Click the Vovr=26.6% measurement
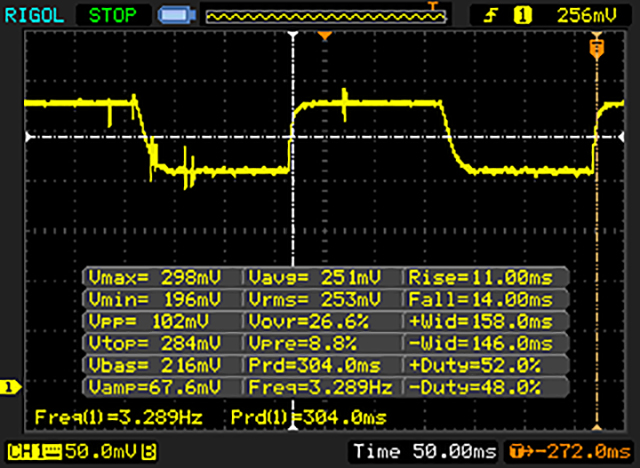The height and width of the screenshot is (468, 640). click(x=309, y=322)
